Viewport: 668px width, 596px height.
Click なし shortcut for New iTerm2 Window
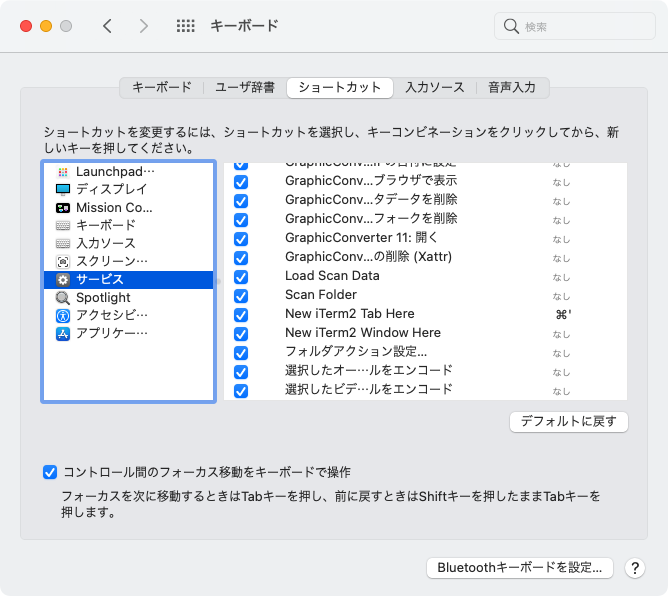561,334
